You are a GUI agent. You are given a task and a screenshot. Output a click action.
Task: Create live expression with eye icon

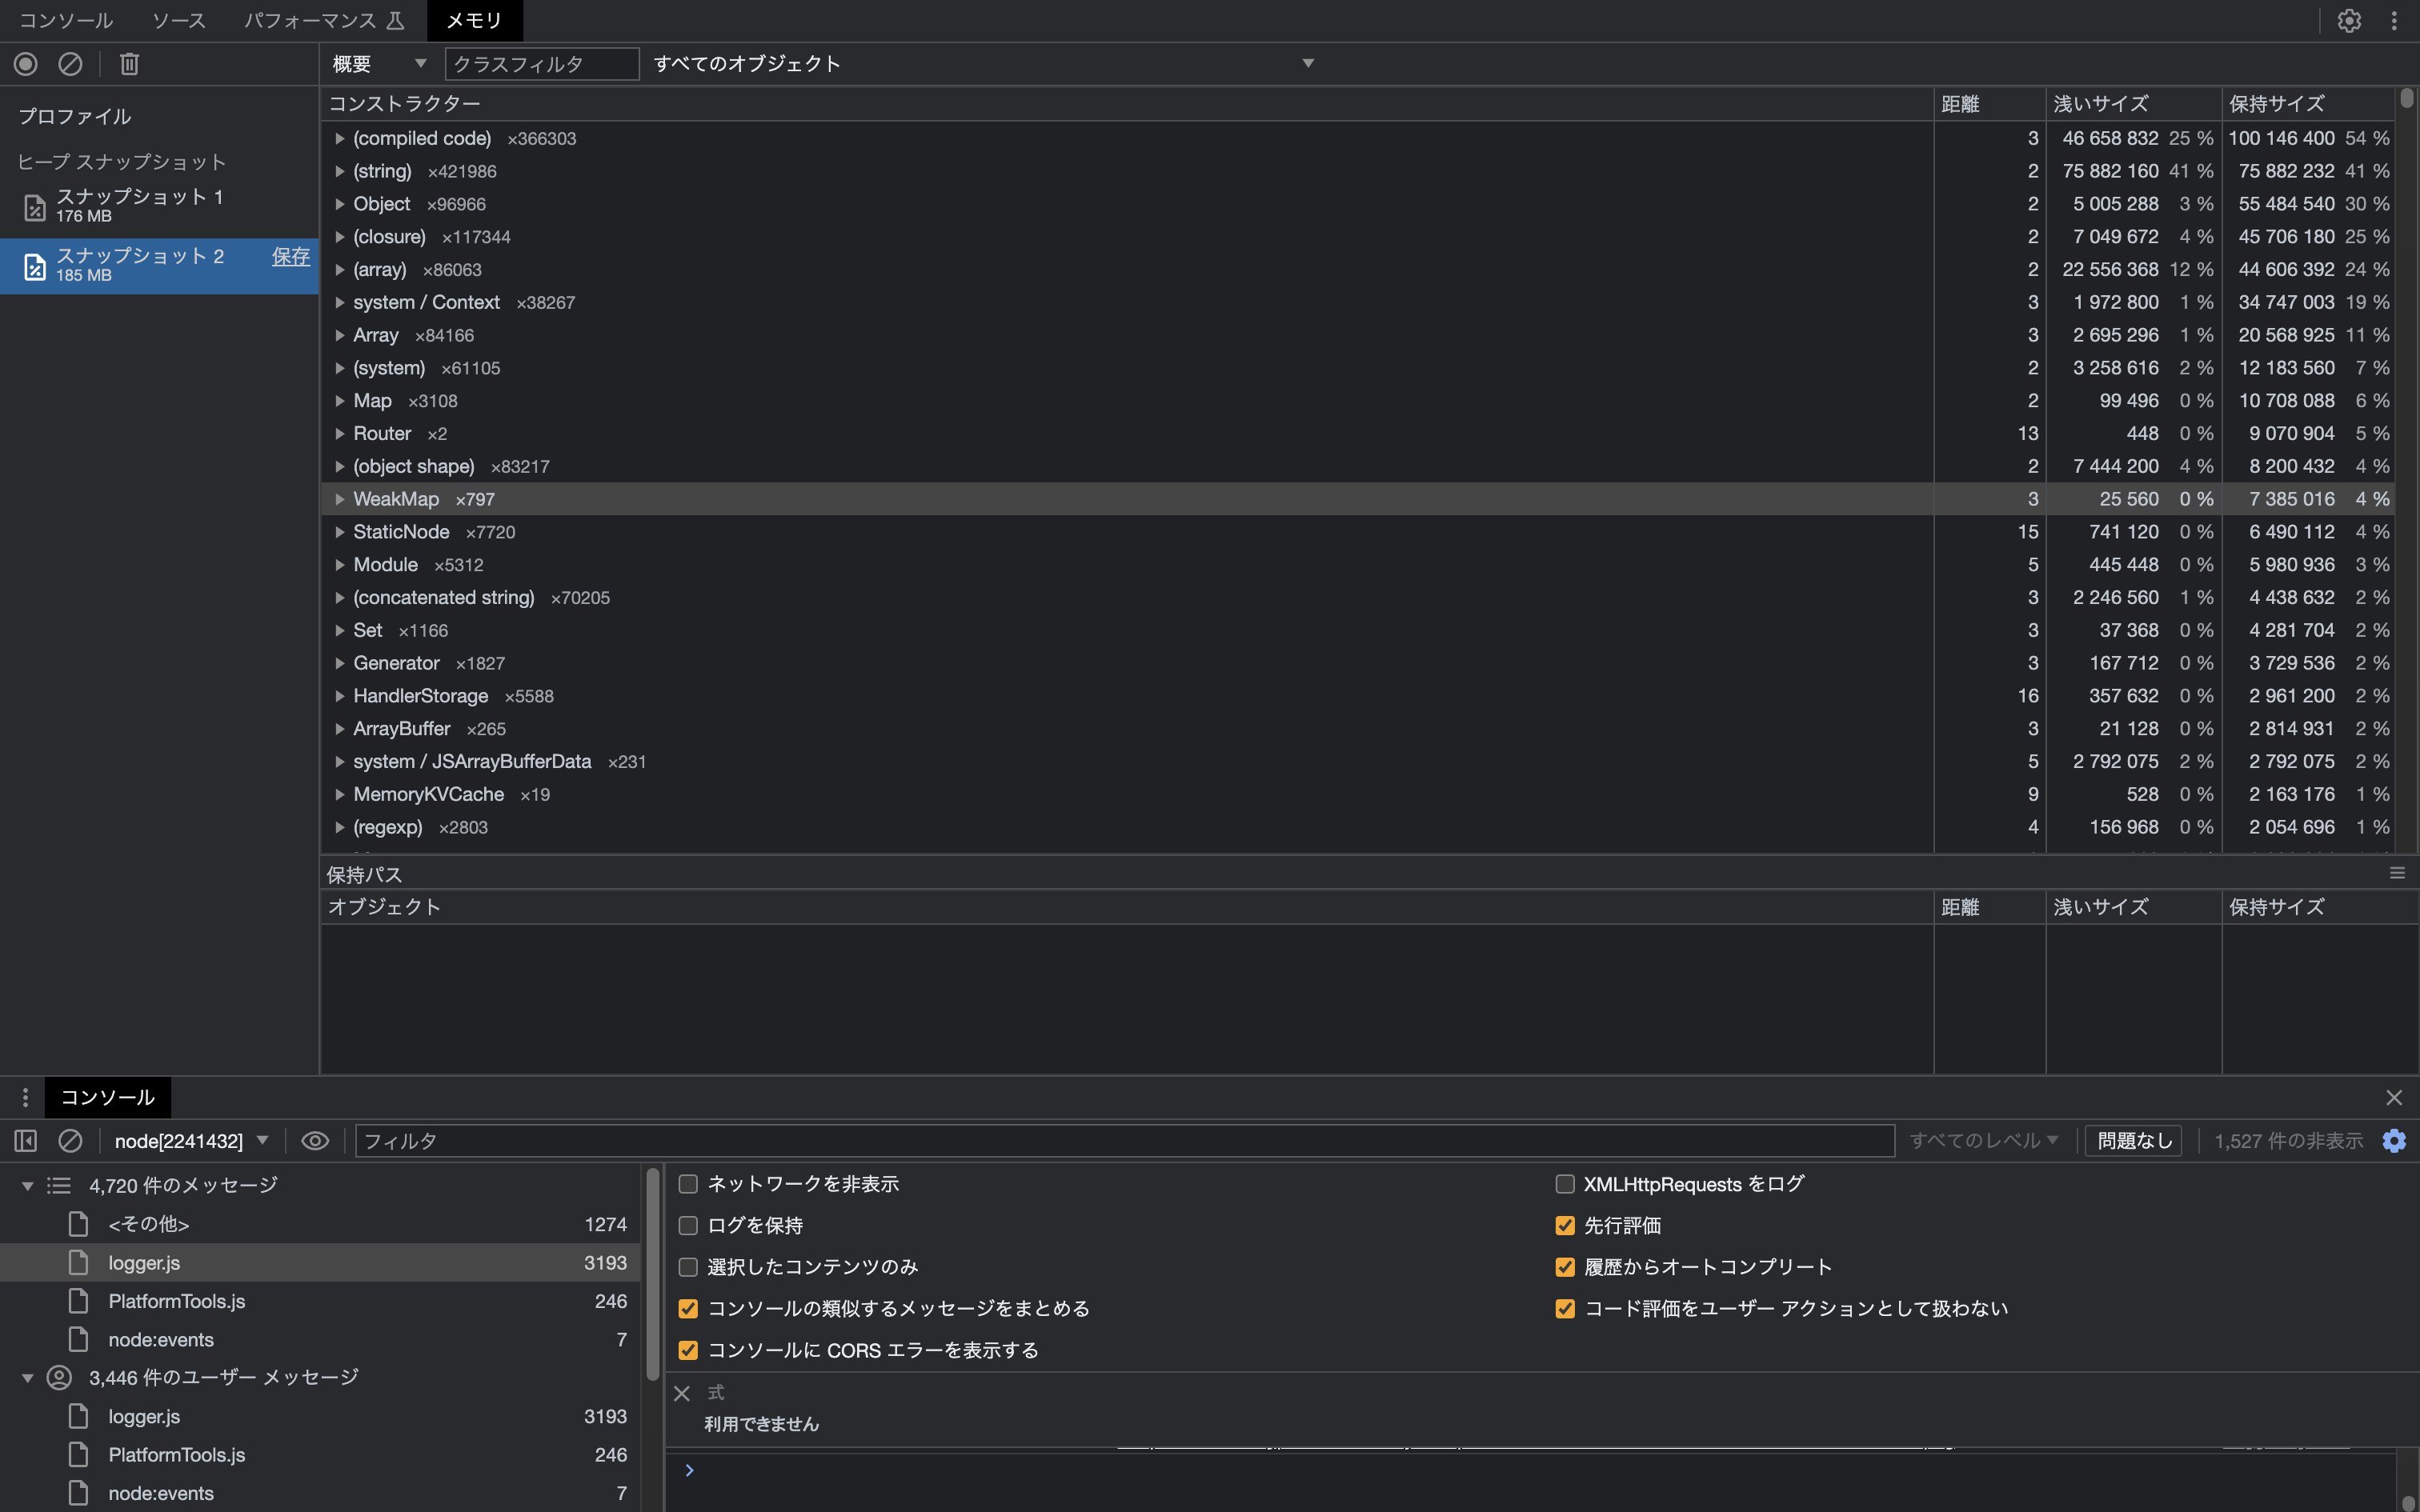[x=314, y=1140]
